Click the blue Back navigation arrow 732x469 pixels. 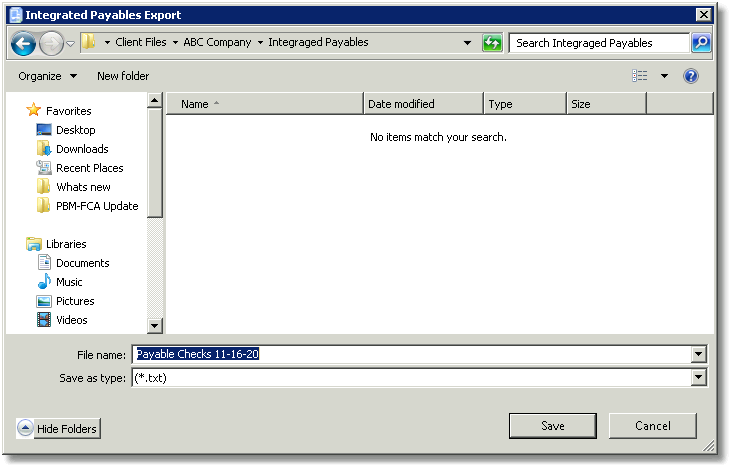point(23,43)
